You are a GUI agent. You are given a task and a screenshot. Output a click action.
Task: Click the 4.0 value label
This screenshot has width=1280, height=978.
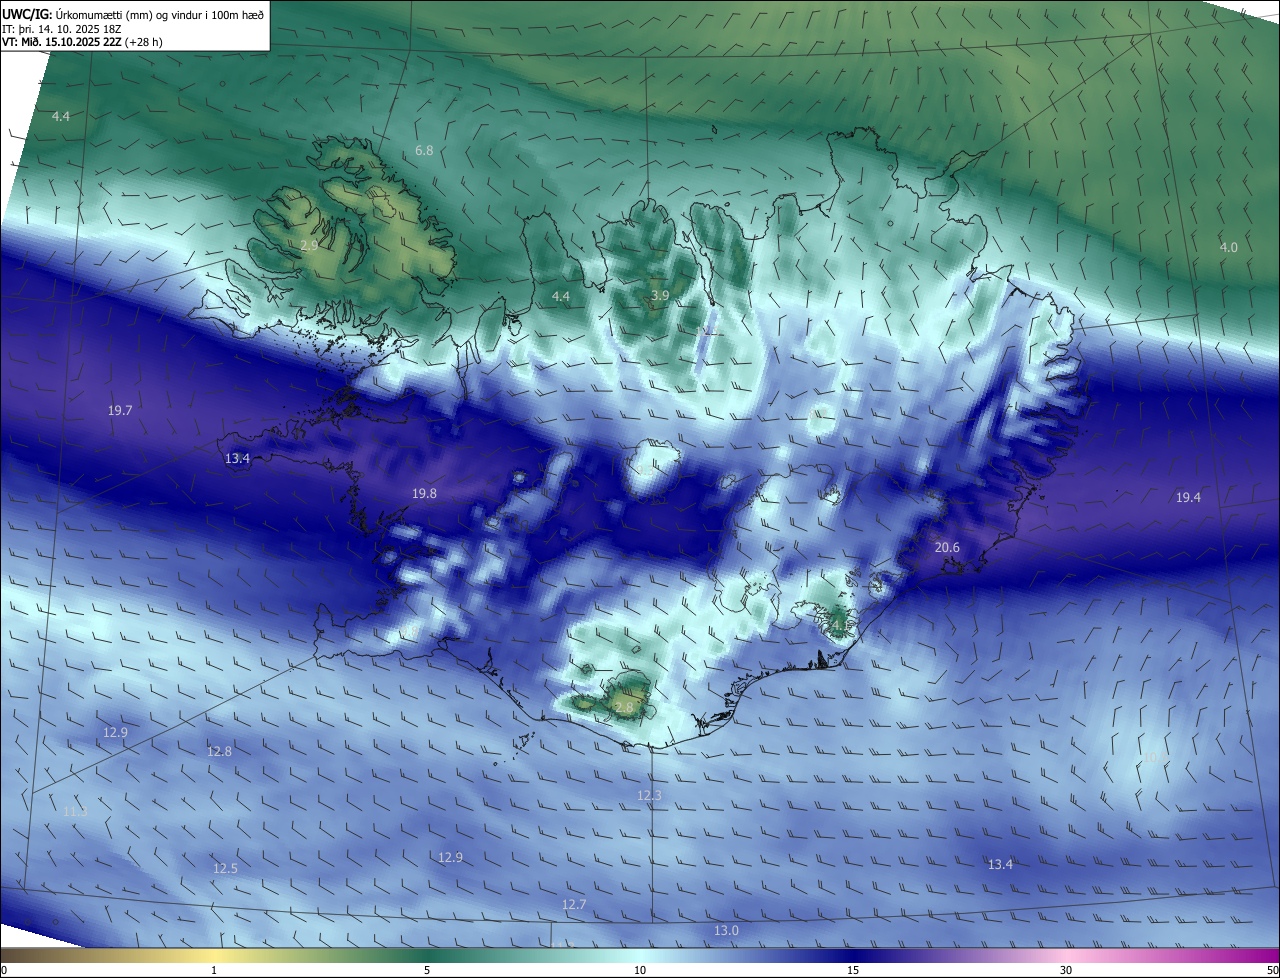click(x=1228, y=247)
